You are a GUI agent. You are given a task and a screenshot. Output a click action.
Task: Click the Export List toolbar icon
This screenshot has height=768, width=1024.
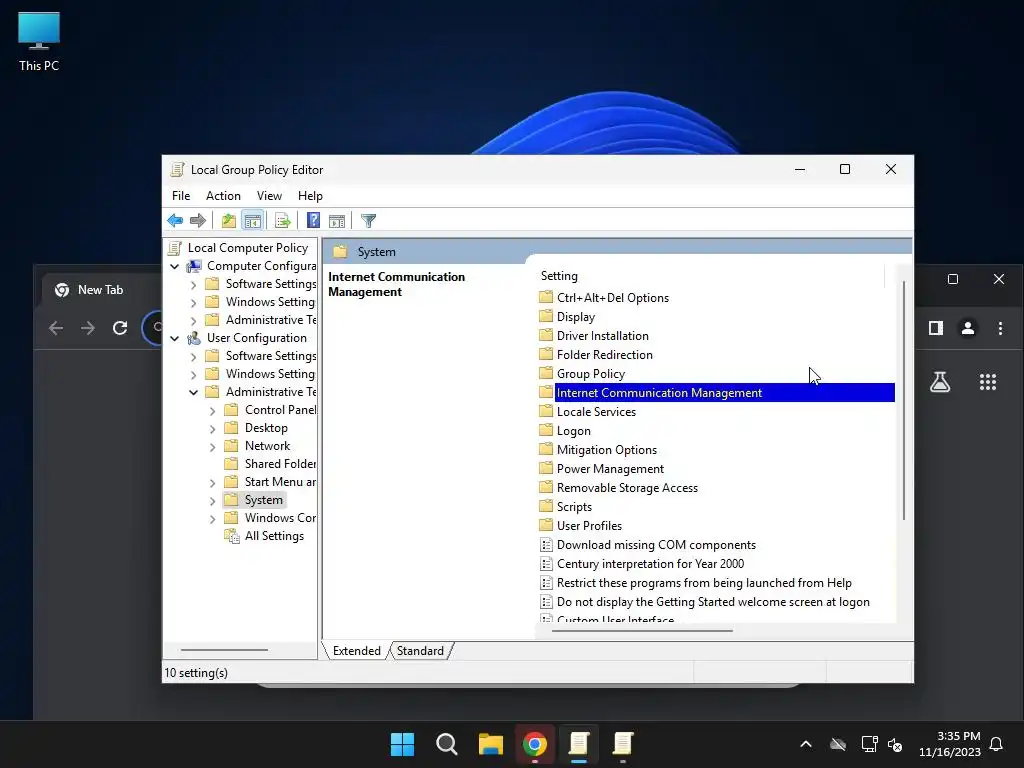(282, 221)
